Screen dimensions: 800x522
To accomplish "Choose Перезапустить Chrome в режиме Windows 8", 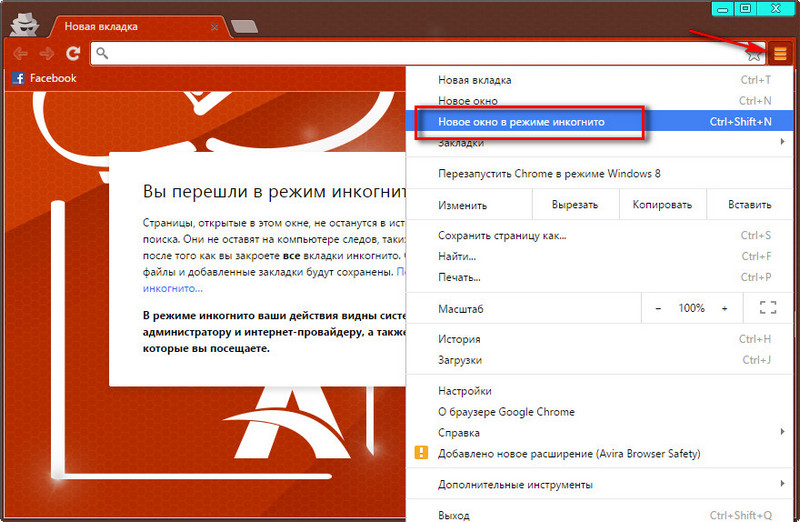I will coord(599,173).
